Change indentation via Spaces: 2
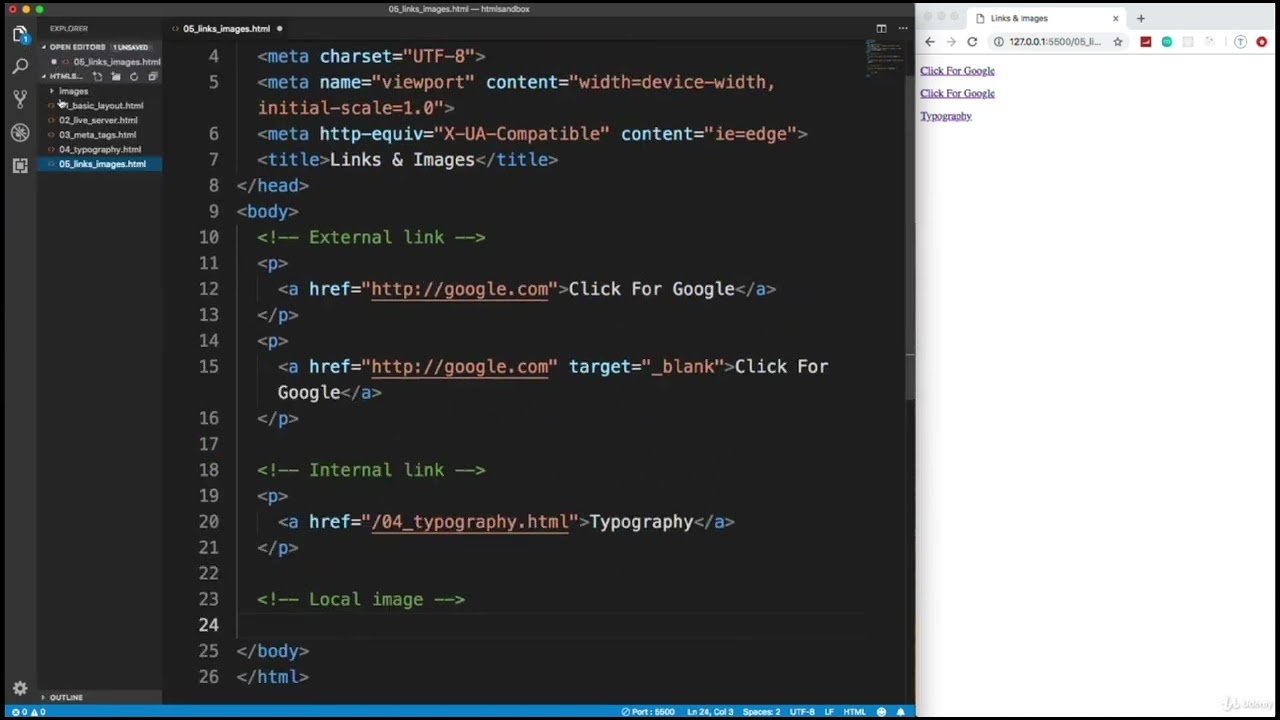Image resolution: width=1280 pixels, height=720 pixels. tap(761, 712)
